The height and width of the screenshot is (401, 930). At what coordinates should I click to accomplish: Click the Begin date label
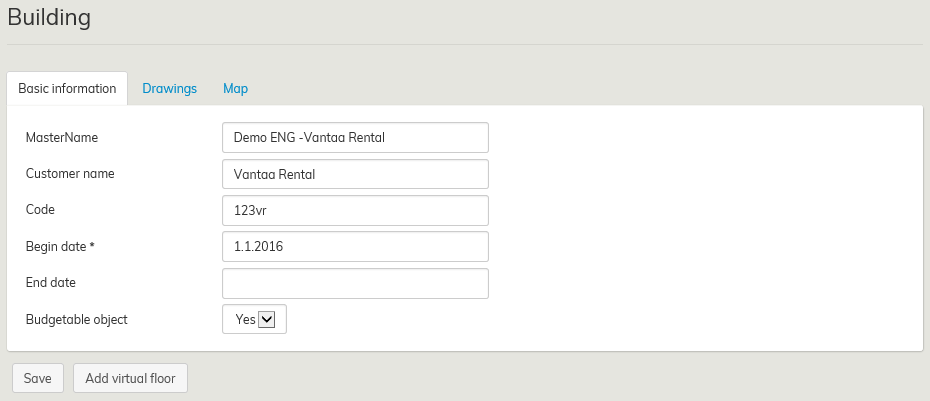tap(62, 246)
